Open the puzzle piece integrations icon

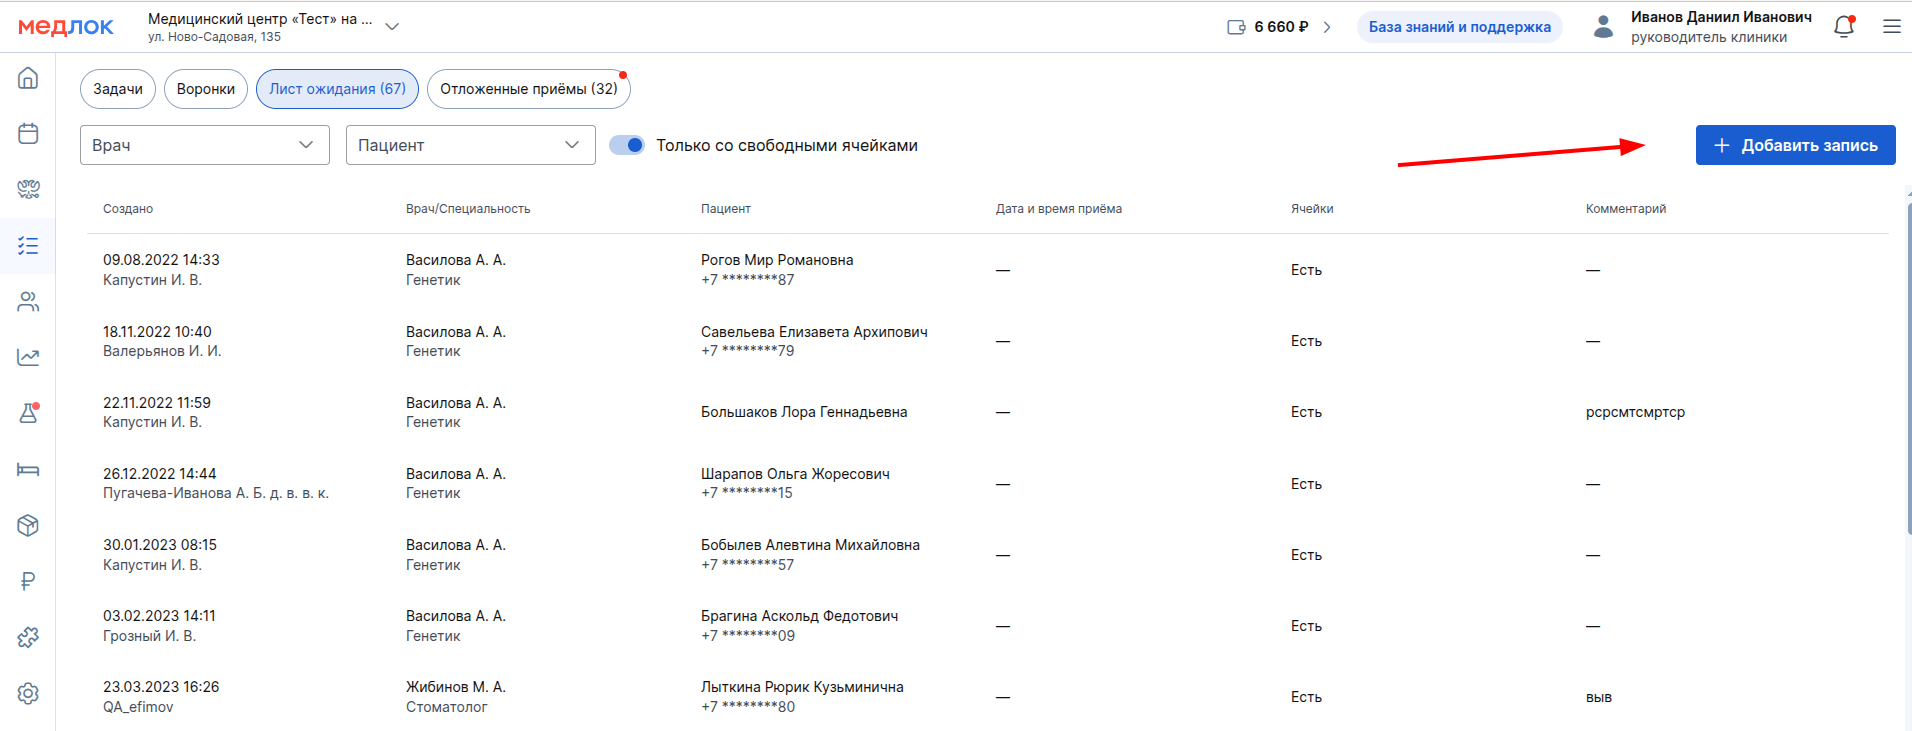[28, 637]
